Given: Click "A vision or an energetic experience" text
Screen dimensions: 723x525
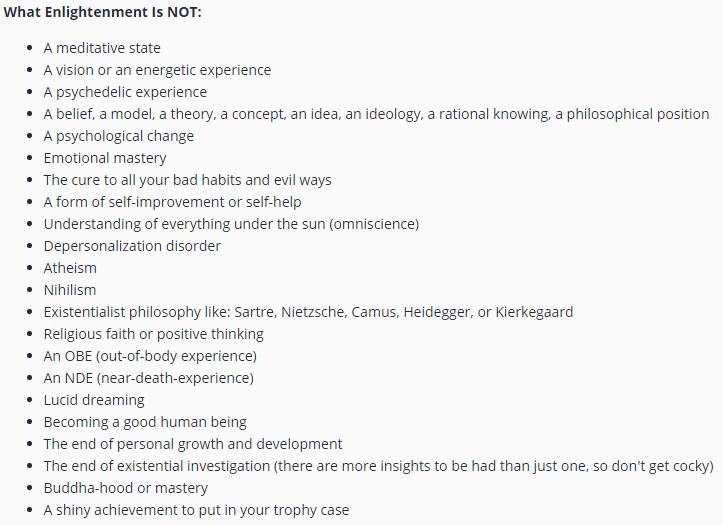Looking at the screenshot, I should [157, 70].
